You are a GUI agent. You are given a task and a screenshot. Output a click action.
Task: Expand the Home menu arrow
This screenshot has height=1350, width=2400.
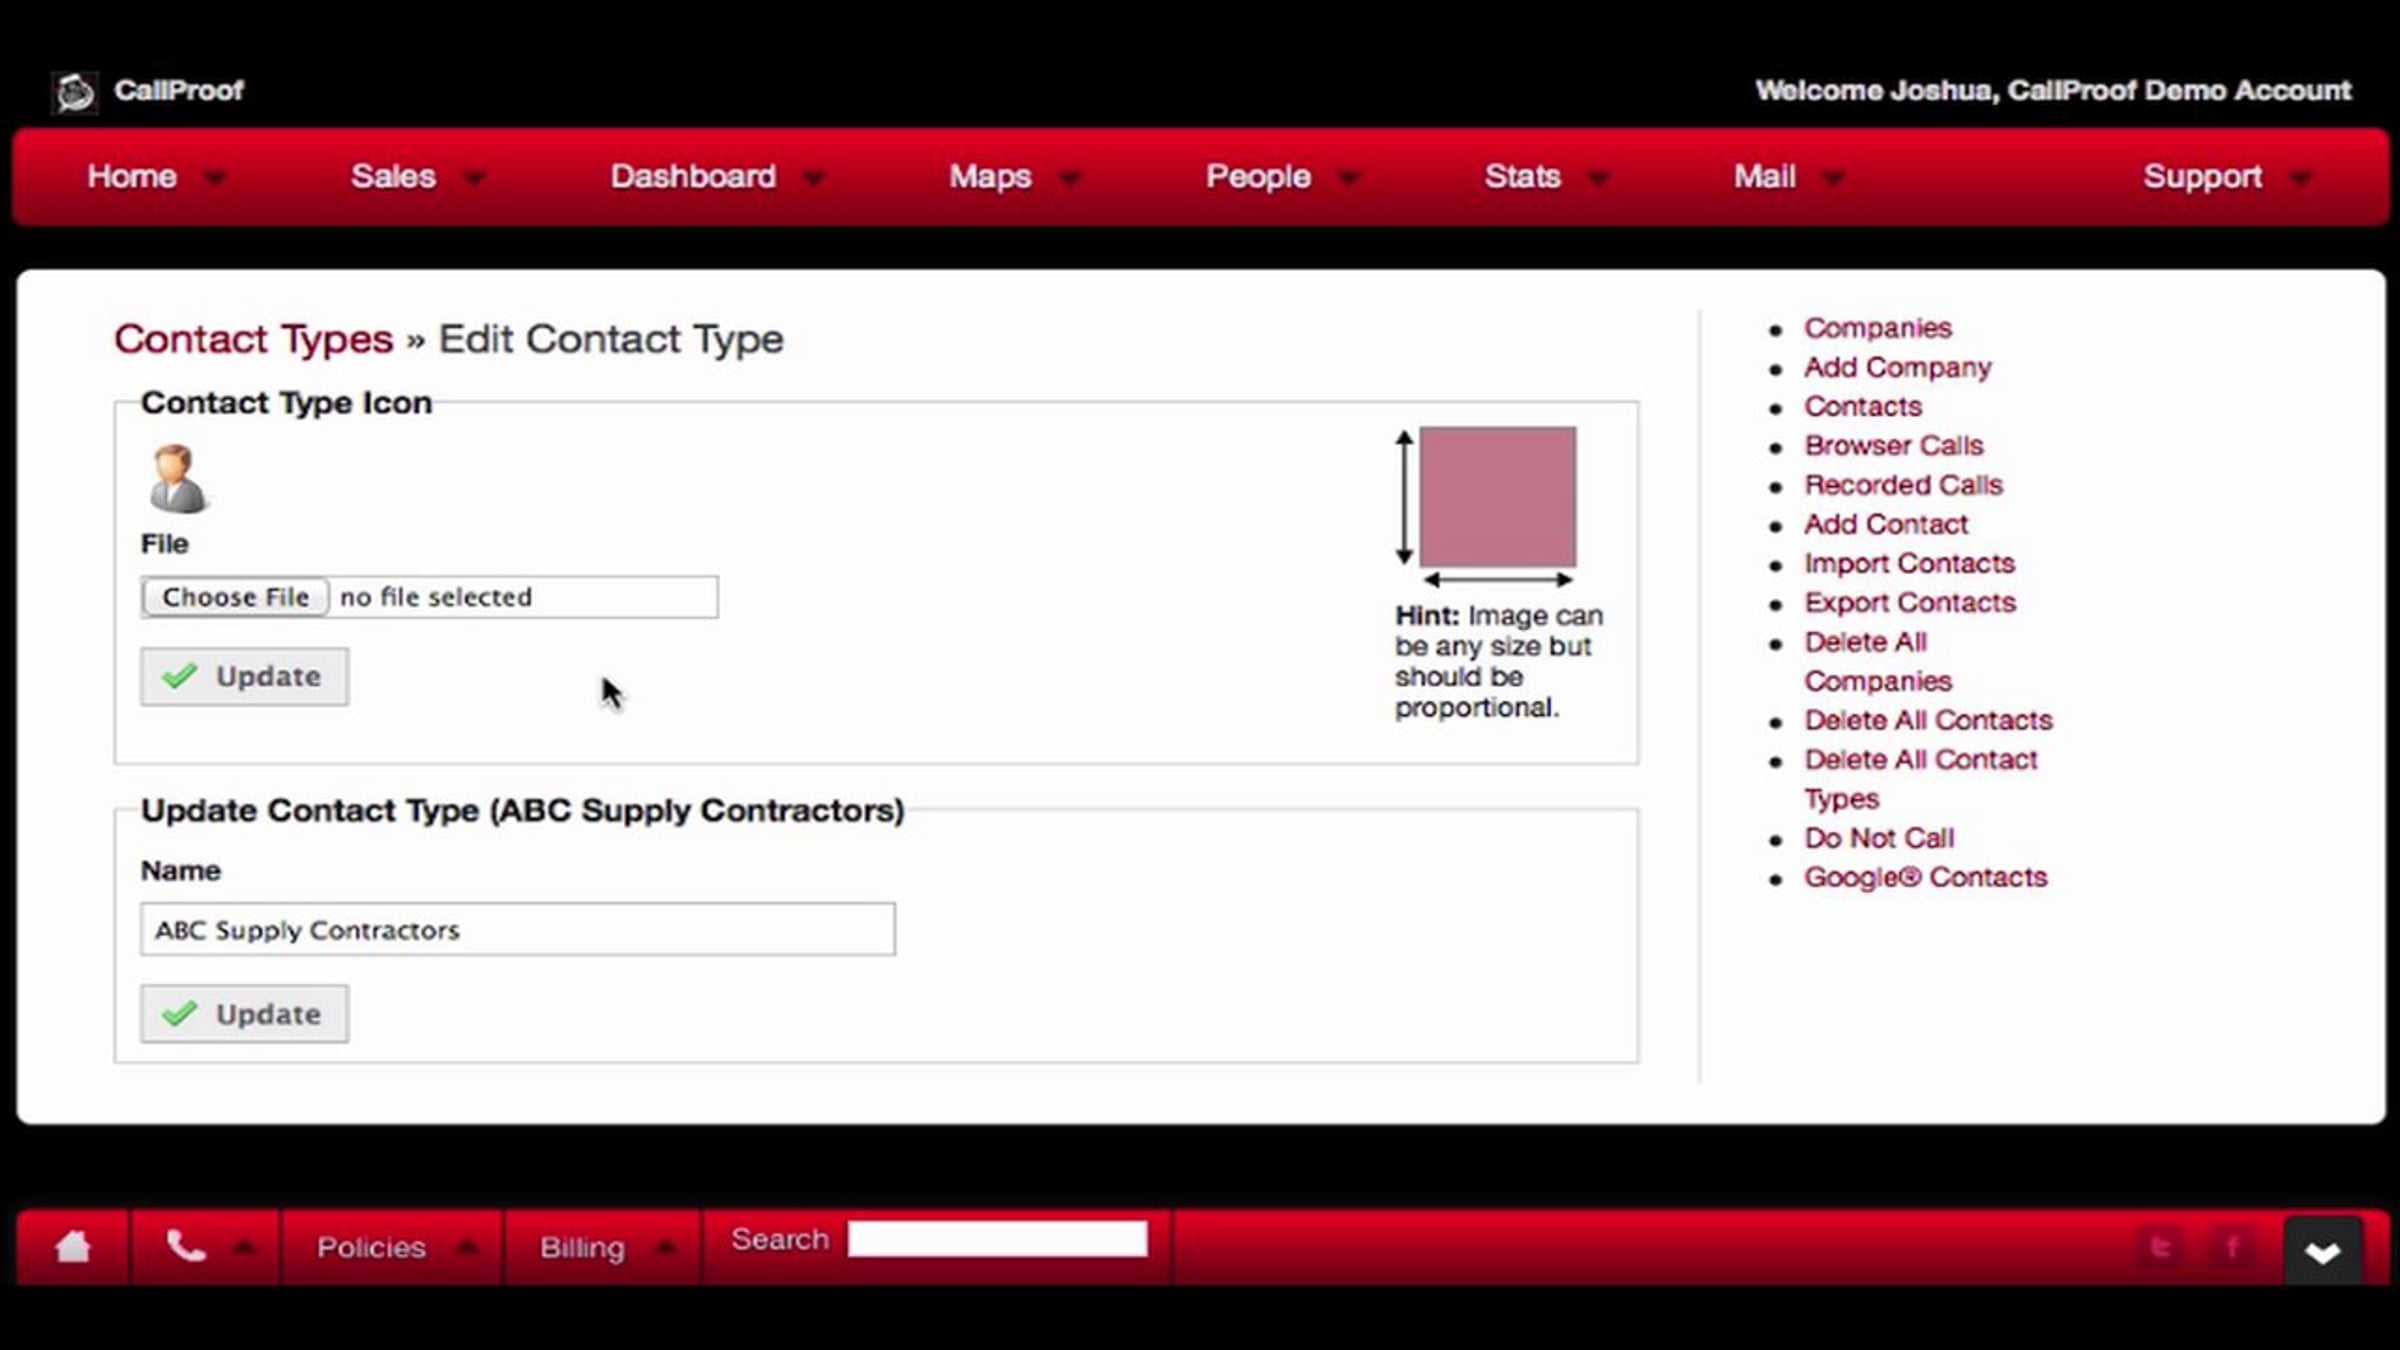coord(214,179)
